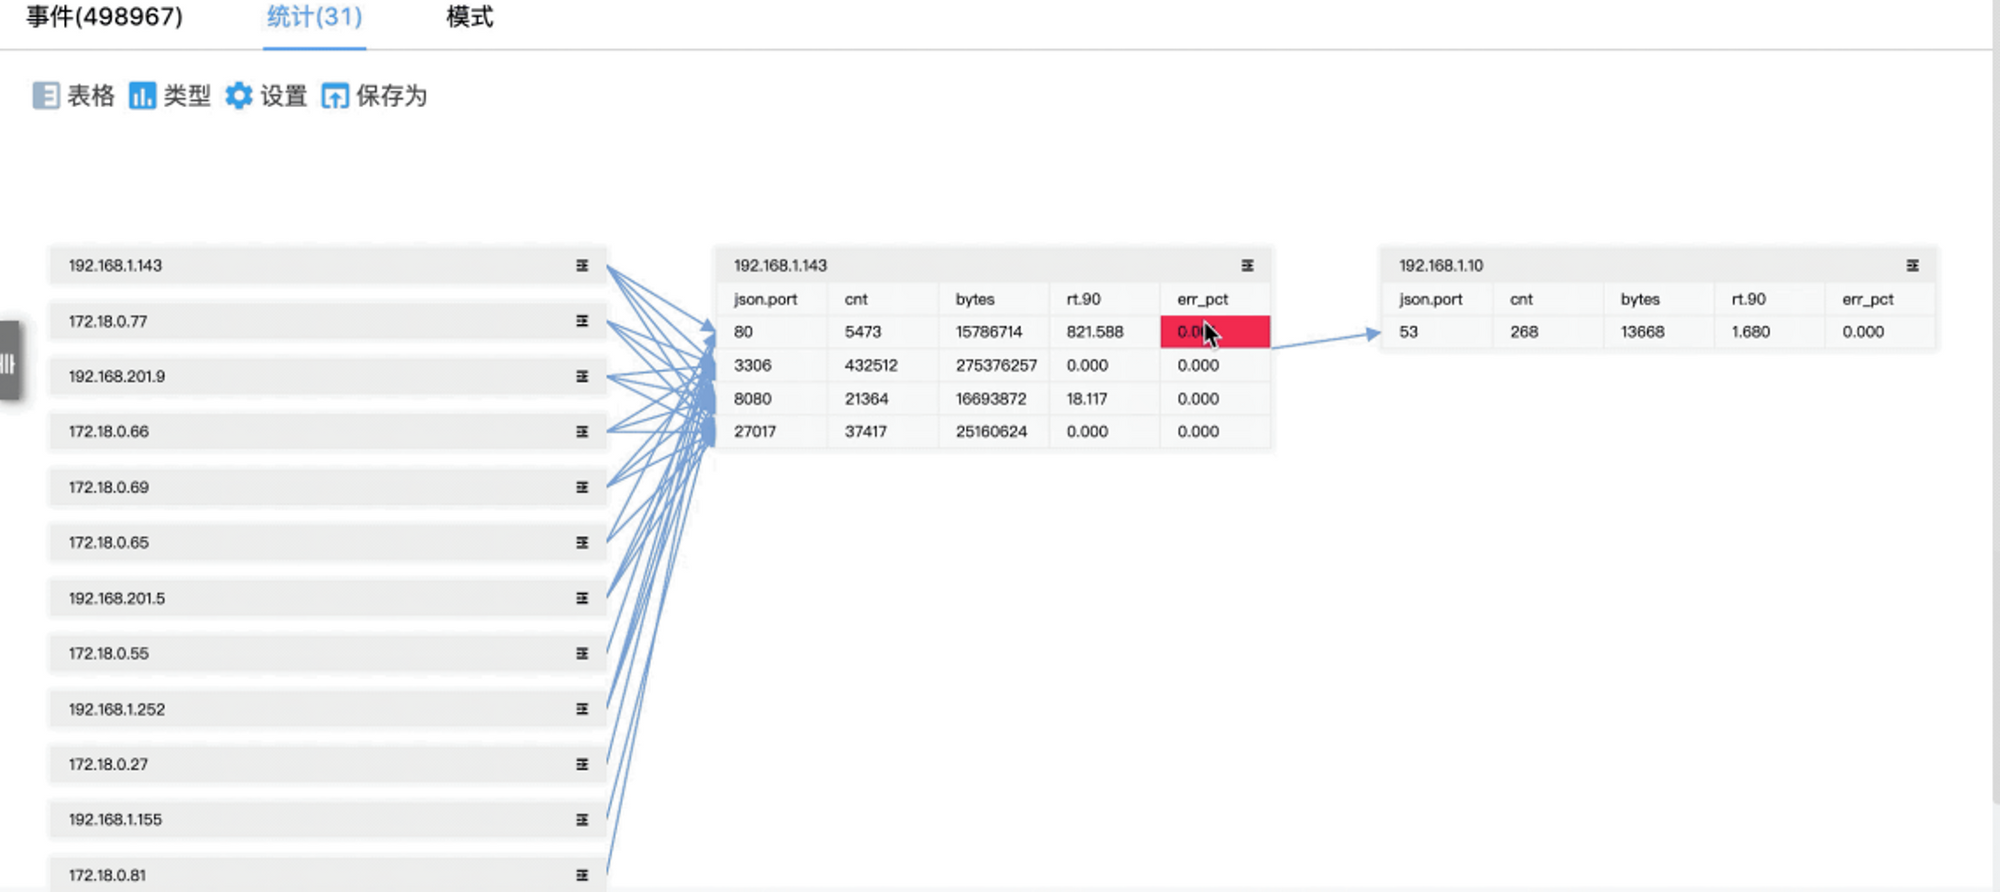Click rt.90 value 18.117
Screen dimensions: 2000x892
(x=1087, y=399)
